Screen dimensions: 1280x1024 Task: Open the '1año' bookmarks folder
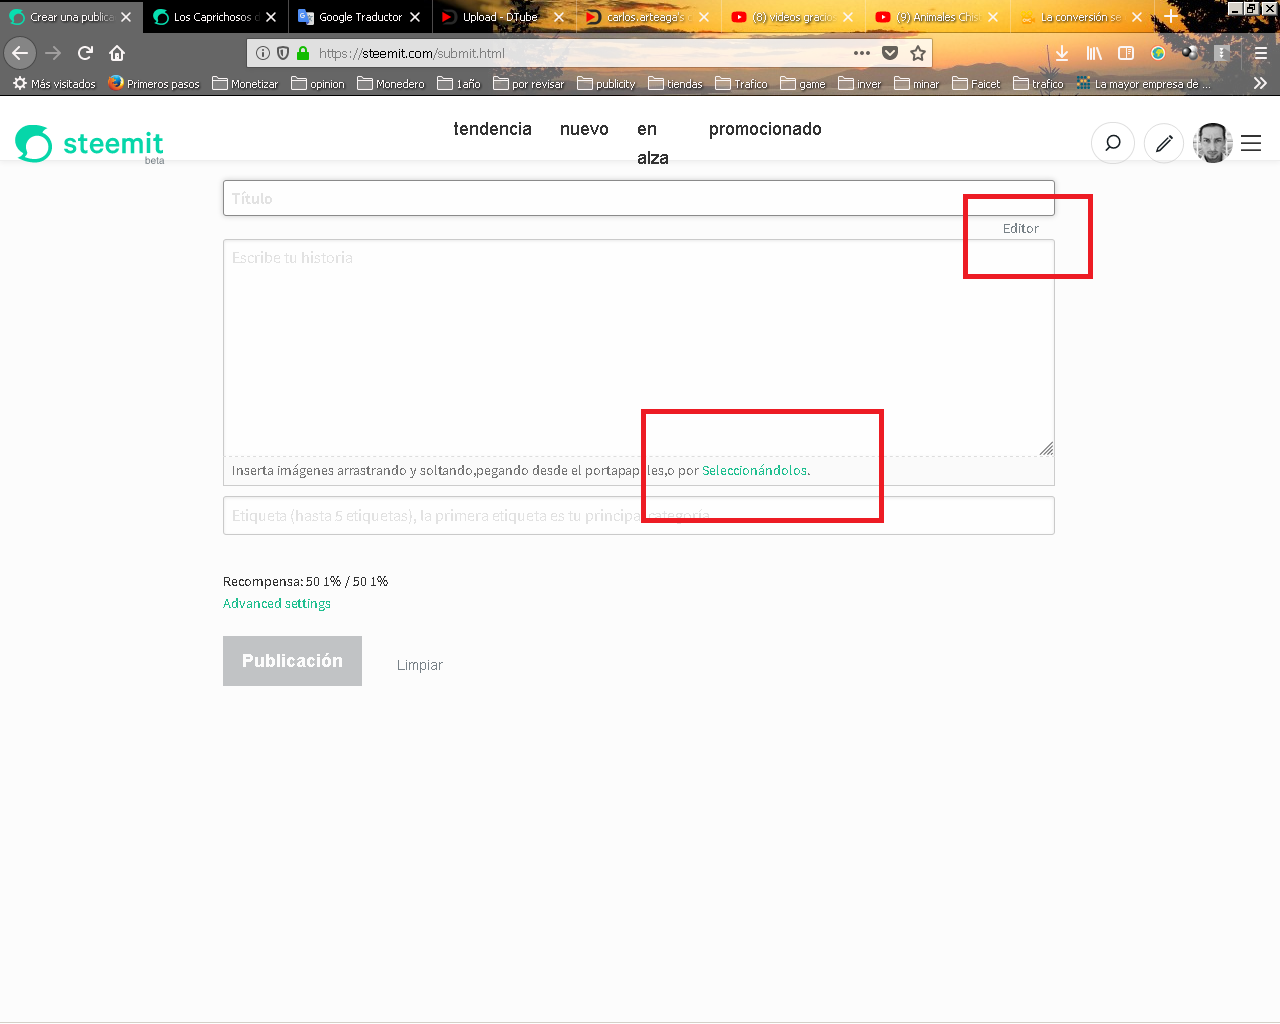point(459,83)
